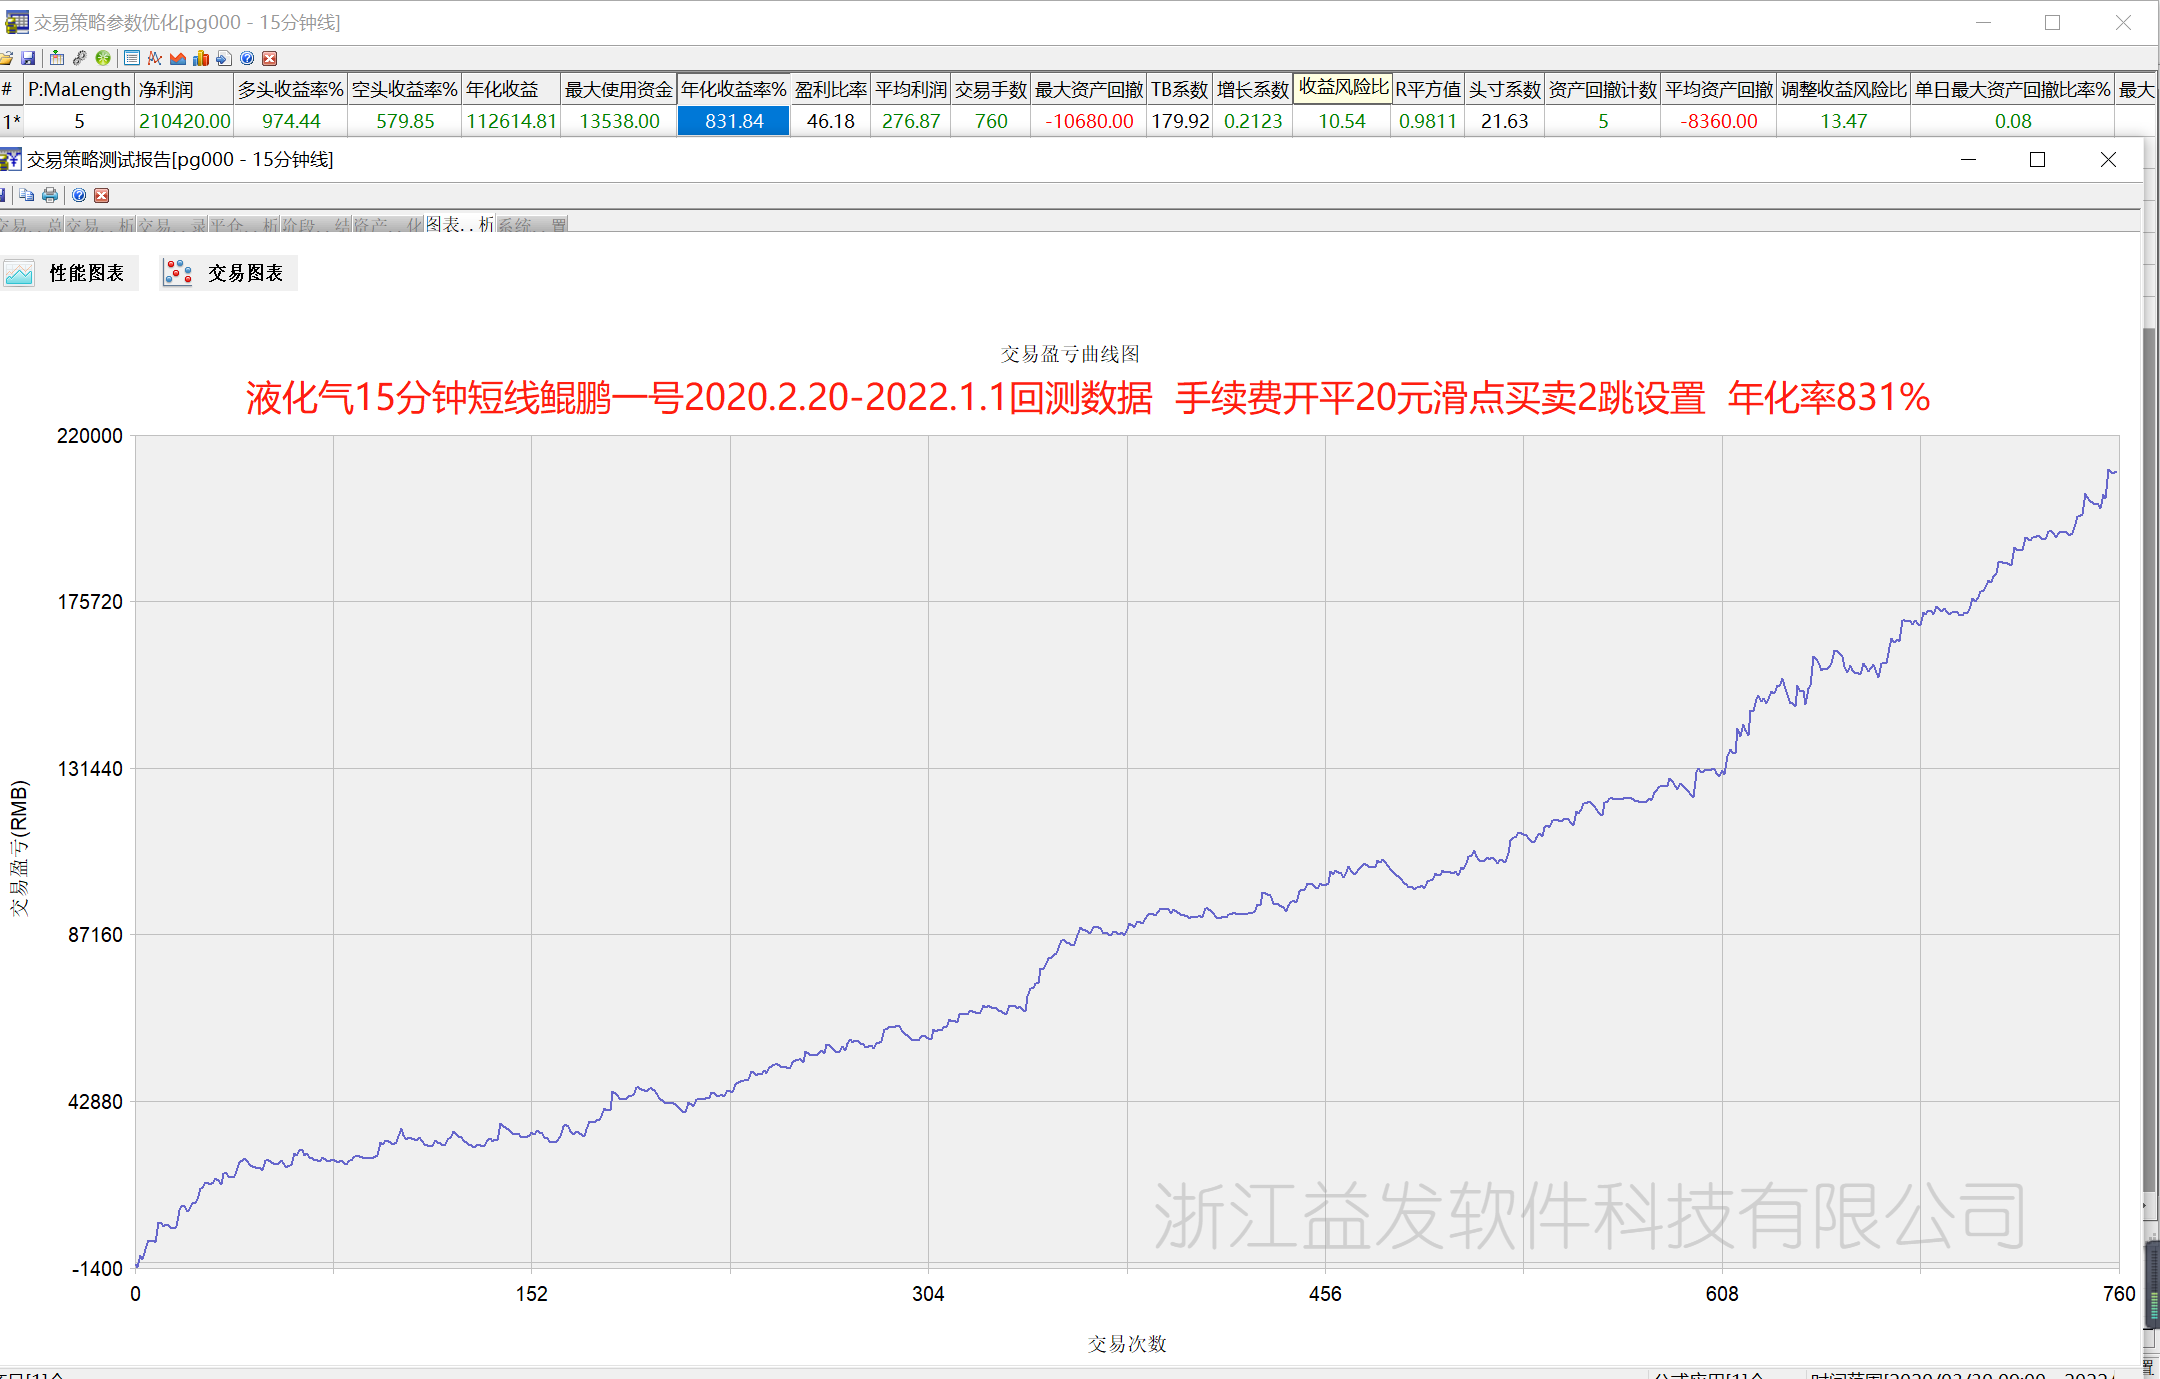Switch to the 阶段..结 tab

click(x=316, y=224)
